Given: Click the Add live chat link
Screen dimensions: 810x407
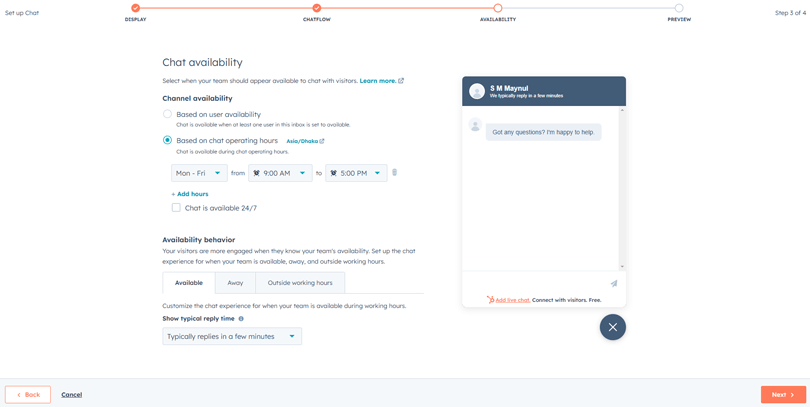Looking at the screenshot, I should [x=512, y=300].
